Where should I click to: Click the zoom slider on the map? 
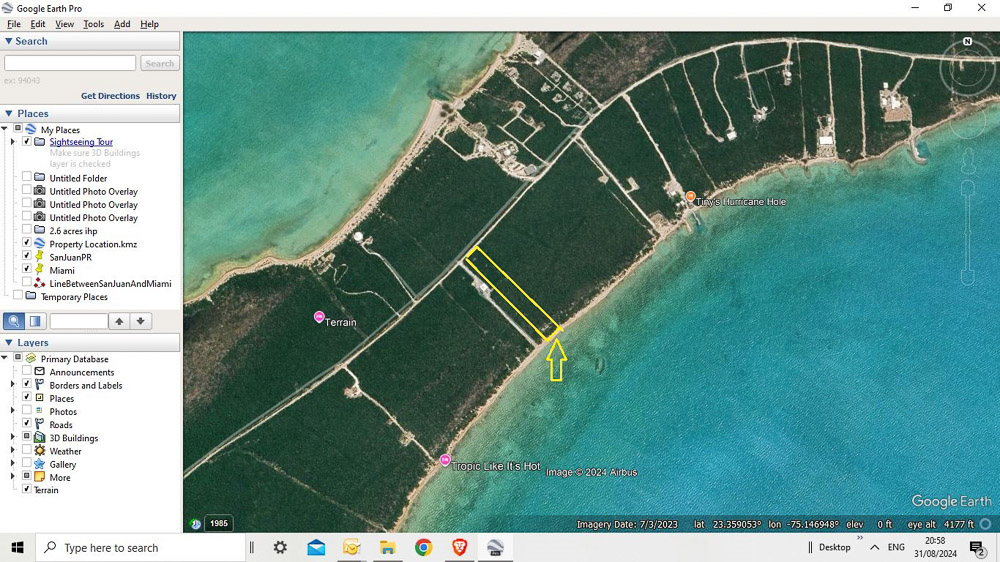967,230
